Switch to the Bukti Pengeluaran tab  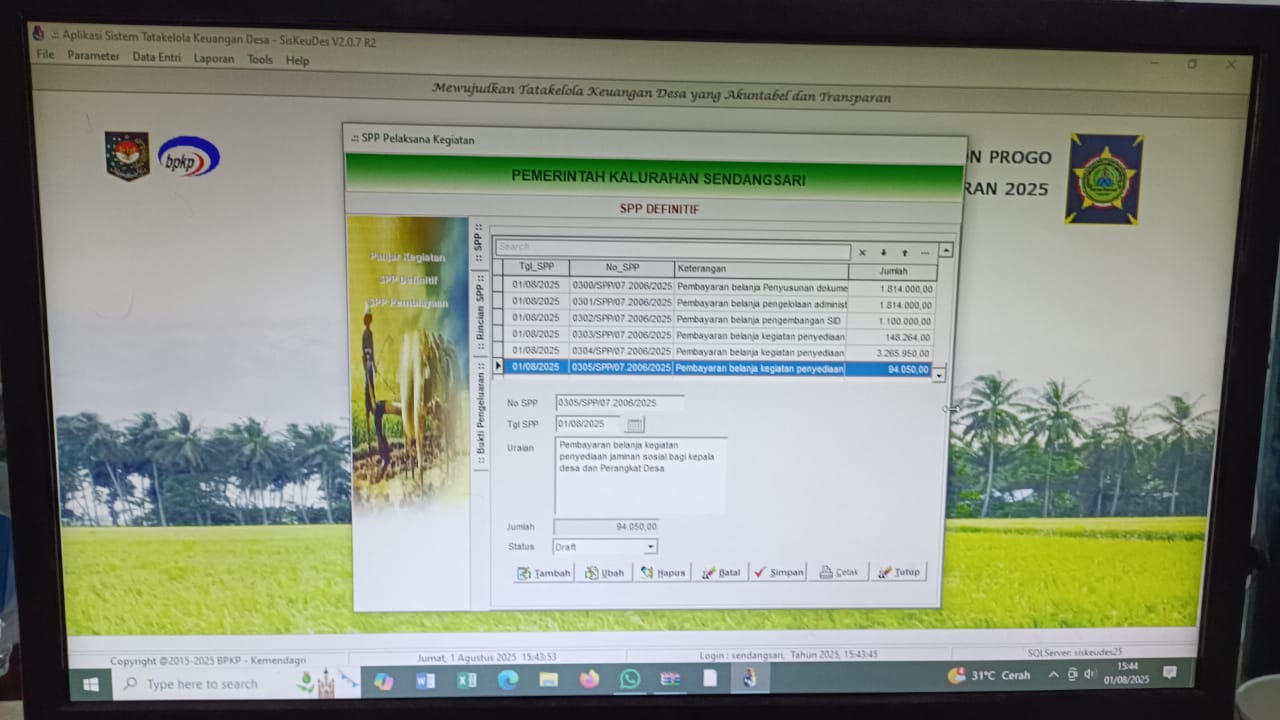point(480,415)
